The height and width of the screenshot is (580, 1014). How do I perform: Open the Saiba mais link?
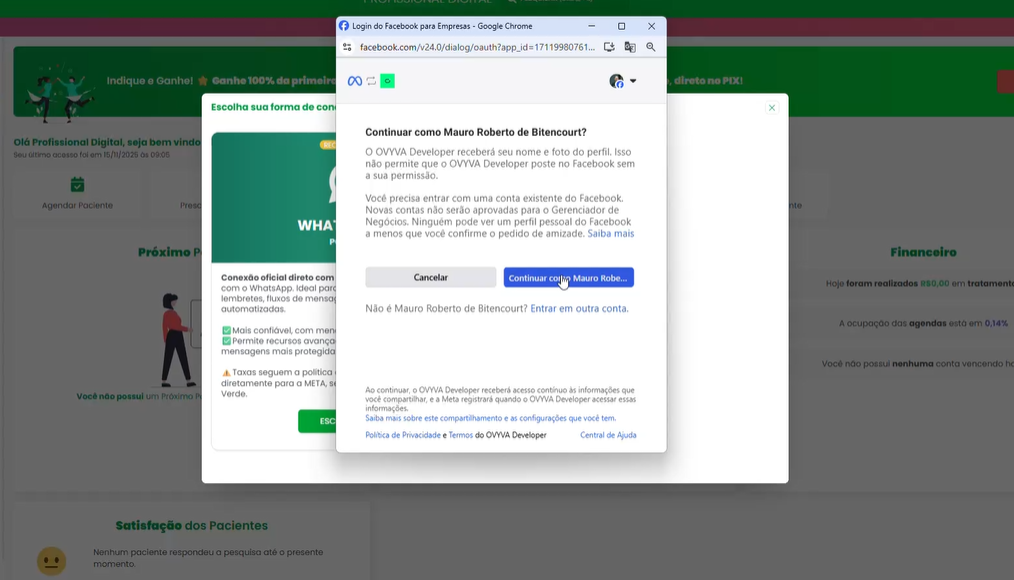[x=610, y=233]
